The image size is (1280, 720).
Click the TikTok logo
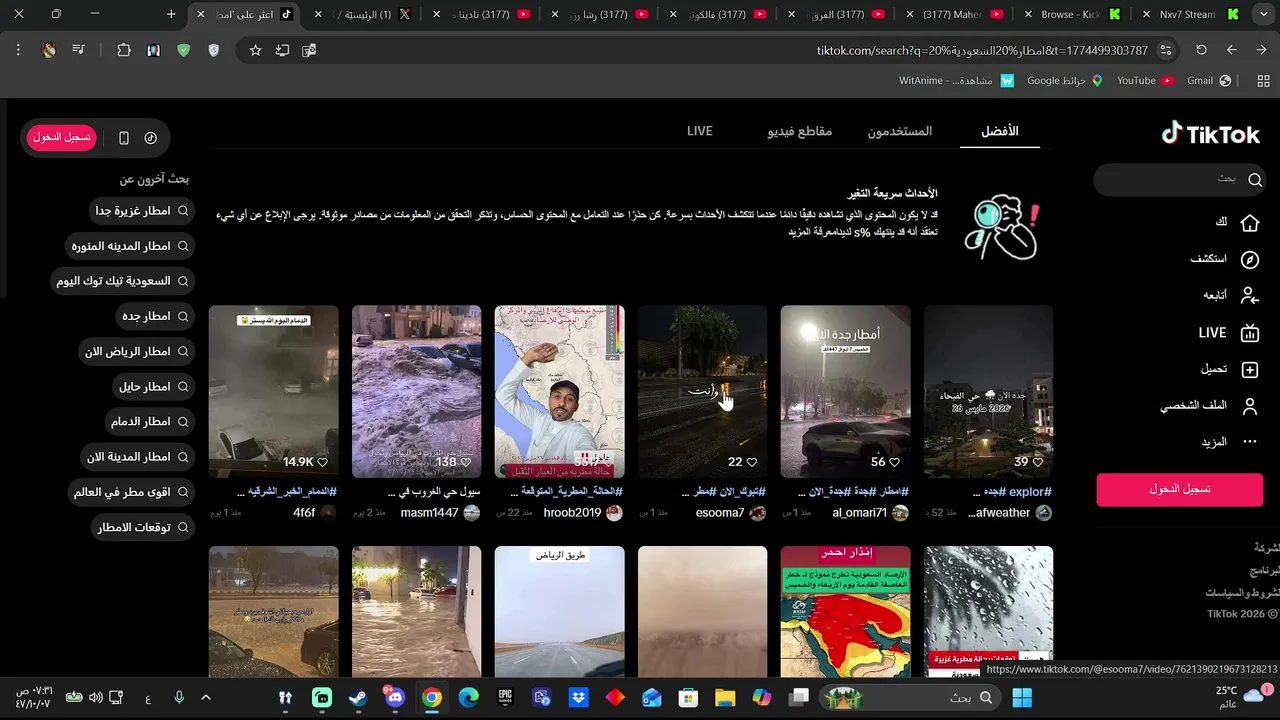pos(1211,134)
